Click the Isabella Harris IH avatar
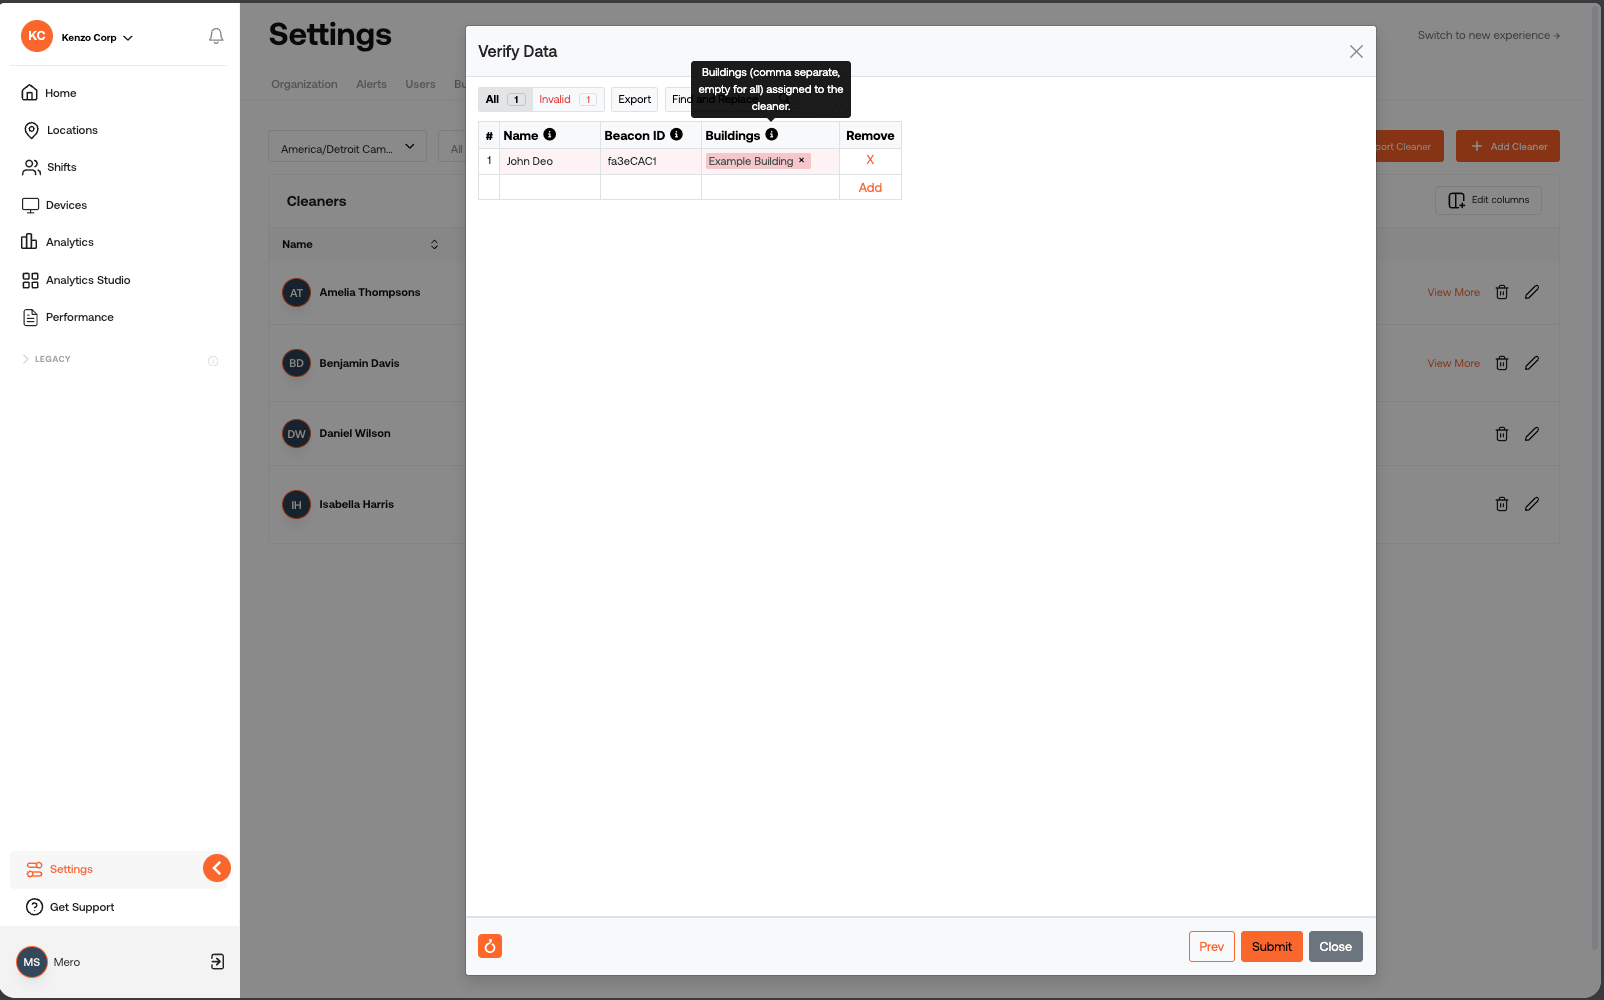This screenshot has width=1604, height=1000. (296, 505)
